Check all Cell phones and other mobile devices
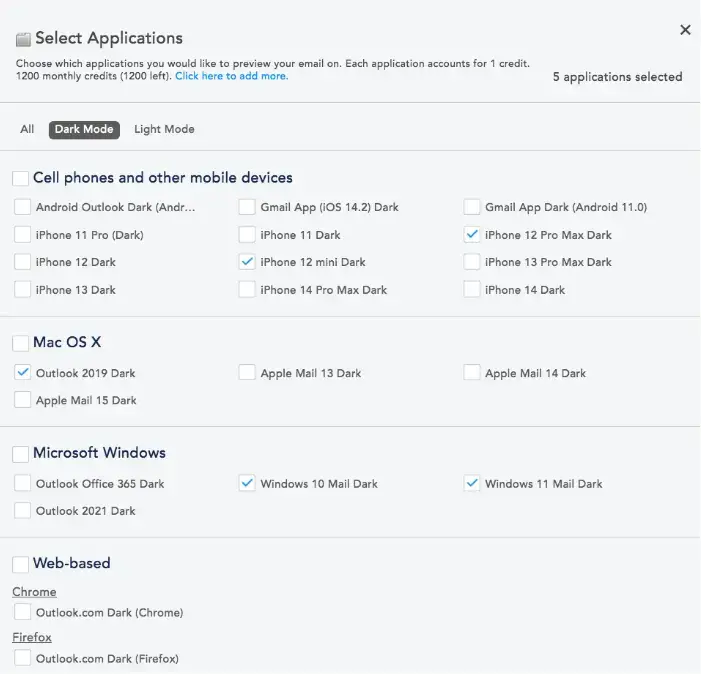 [x=21, y=178]
